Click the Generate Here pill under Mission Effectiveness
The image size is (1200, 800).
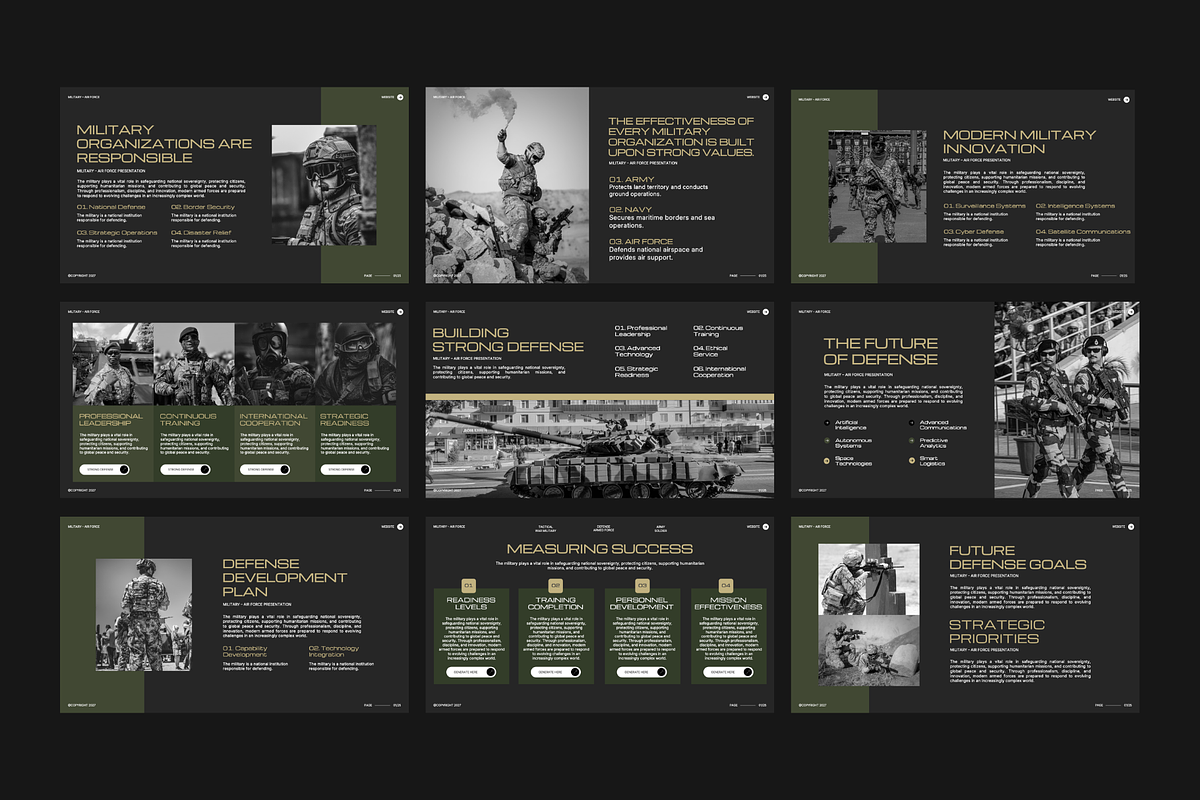click(726, 672)
